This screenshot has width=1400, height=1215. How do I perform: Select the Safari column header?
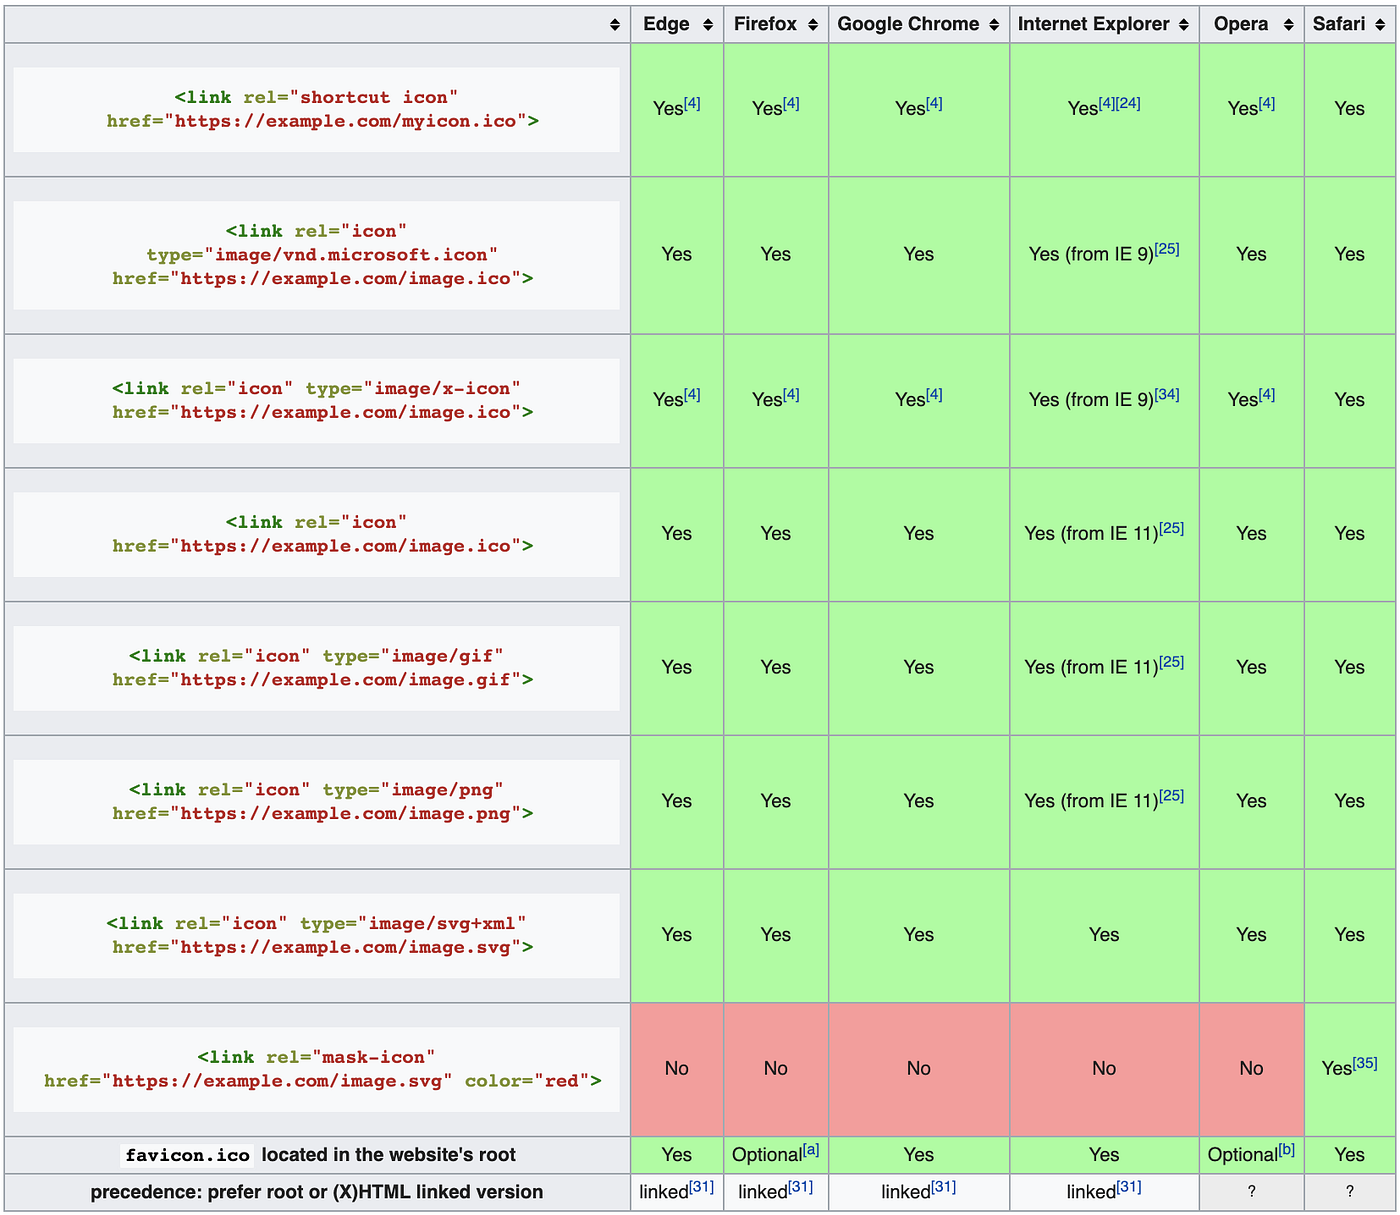(1347, 23)
